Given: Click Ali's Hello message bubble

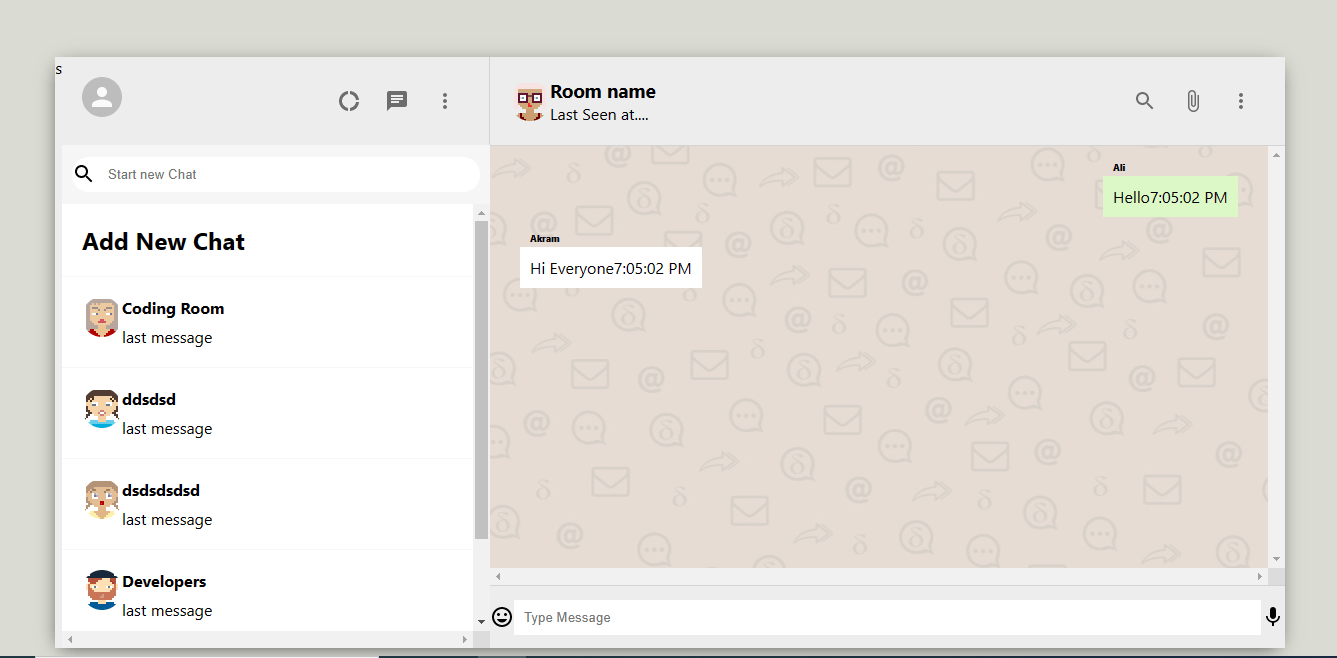Looking at the screenshot, I should pyautogui.click(x=1170, y=197).
